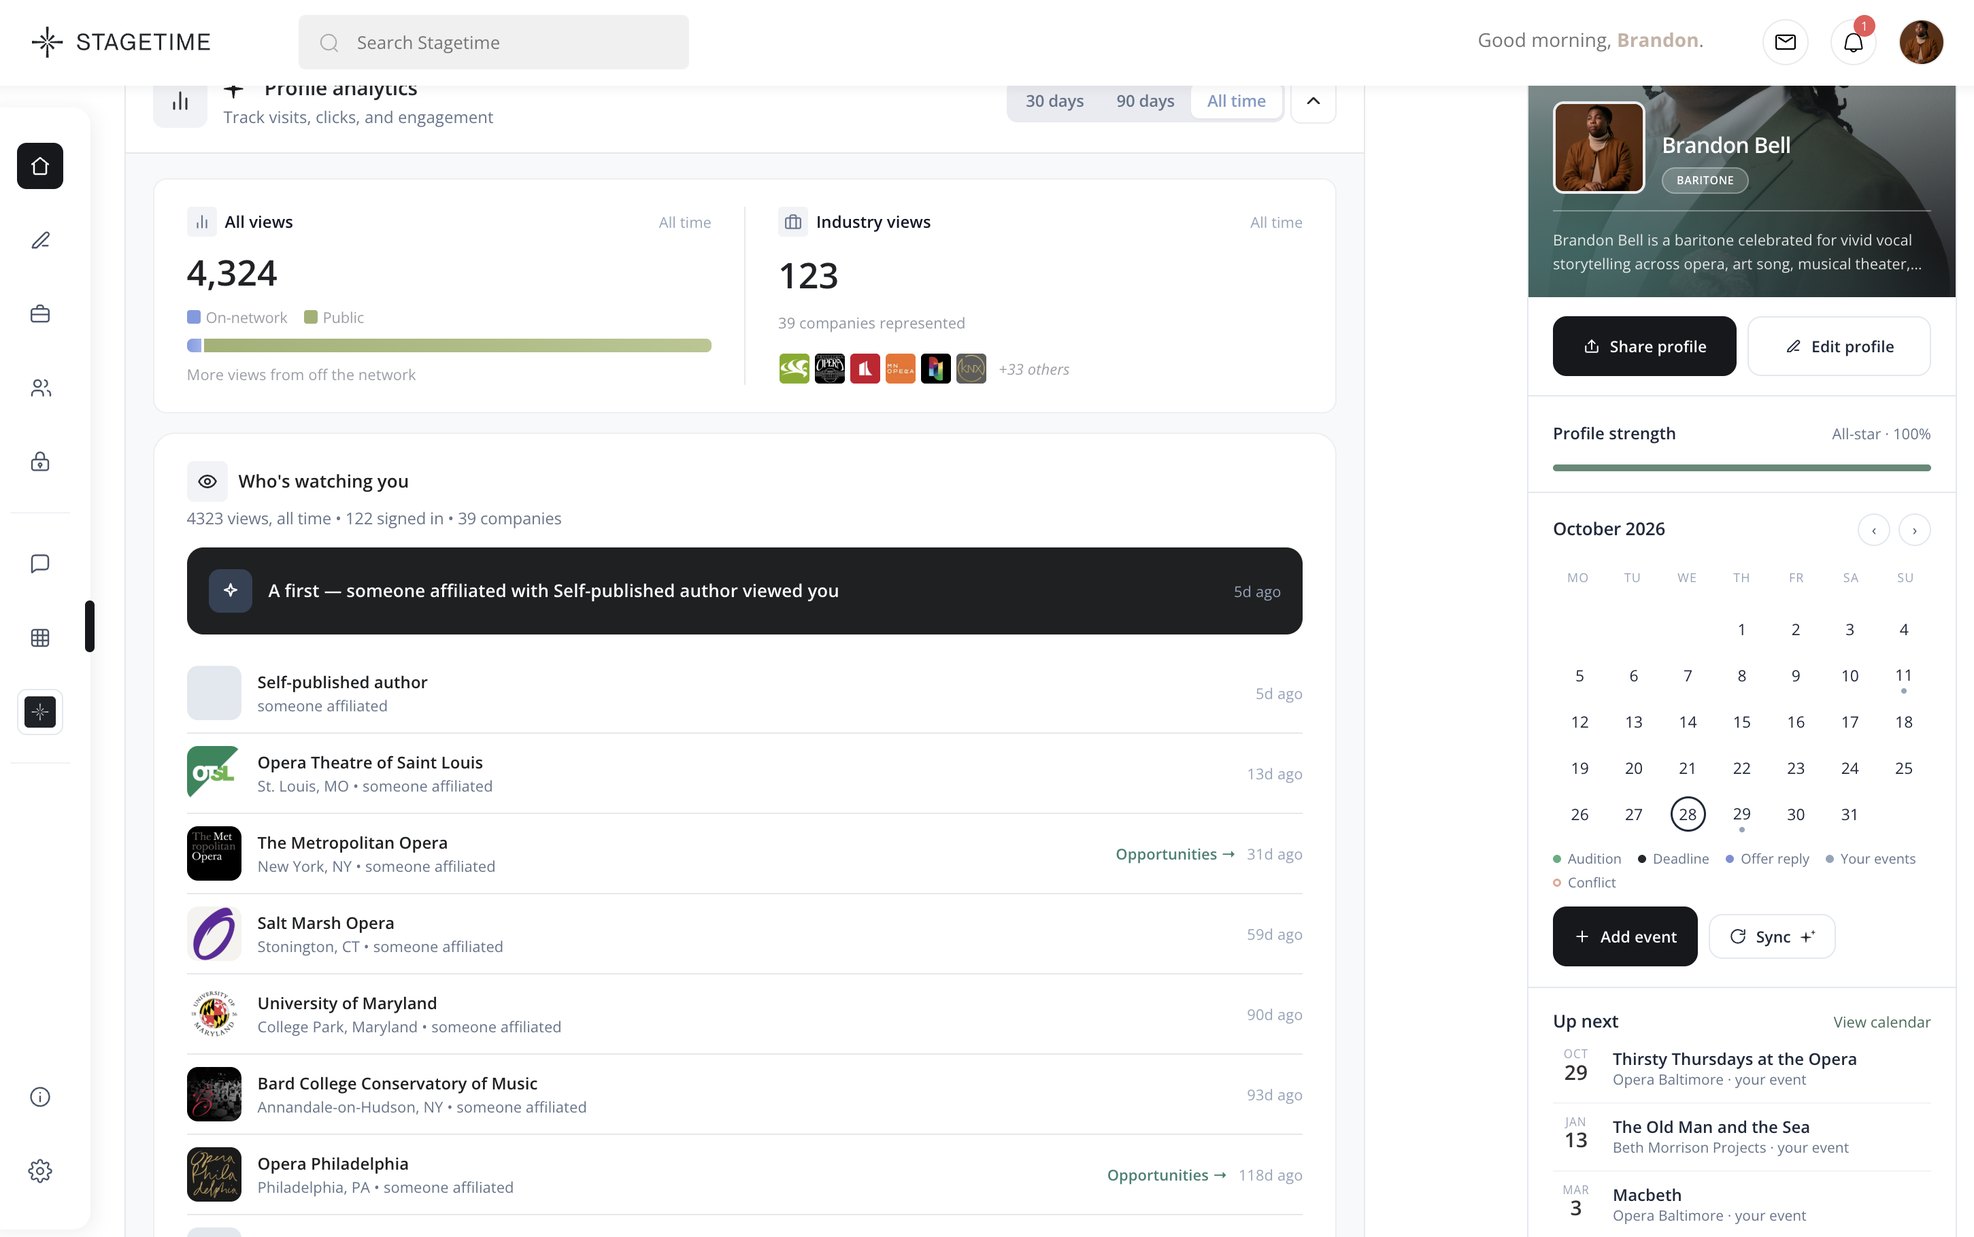Select October 28 in the calendar
The height and width of the screenshot is (1237, 1974).
[x=1687, y=814]
